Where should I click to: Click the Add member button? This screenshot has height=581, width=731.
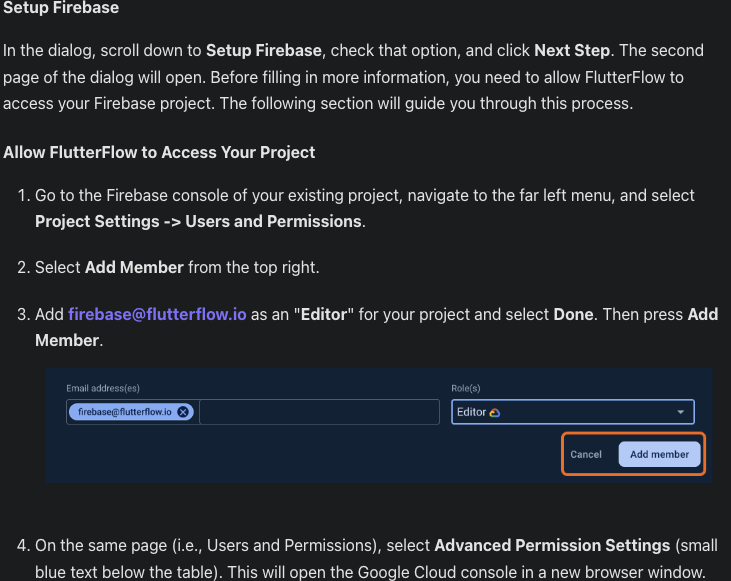coord(659,454)
